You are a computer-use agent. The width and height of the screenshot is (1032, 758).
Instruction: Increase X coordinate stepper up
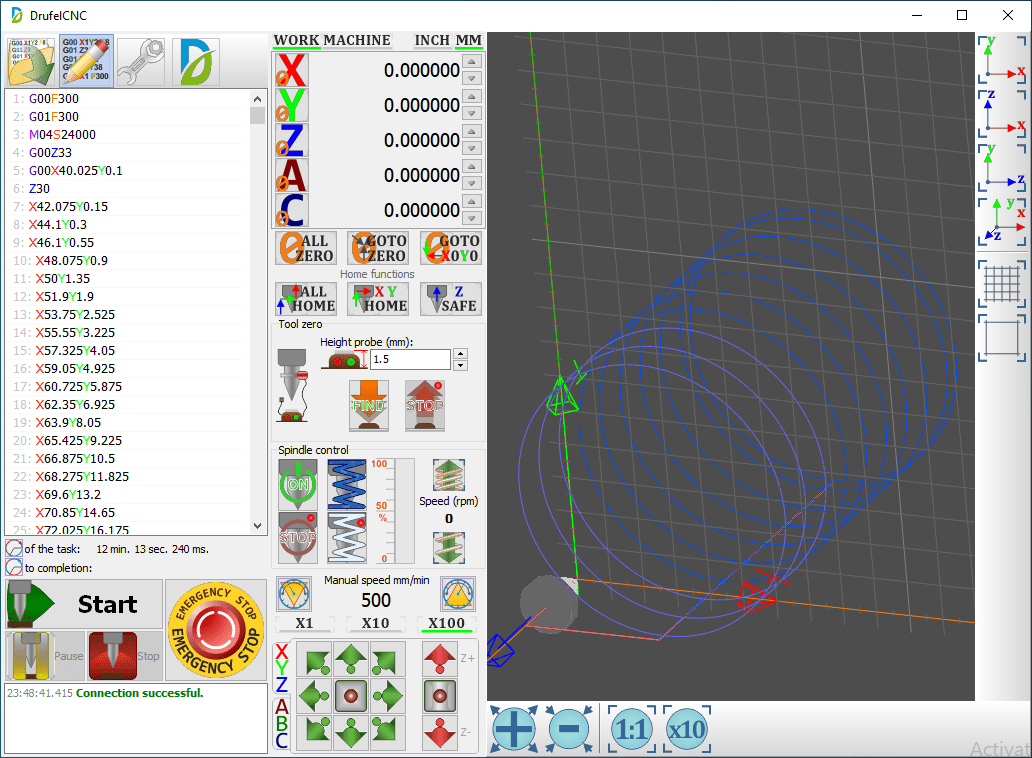pos(471,62)
